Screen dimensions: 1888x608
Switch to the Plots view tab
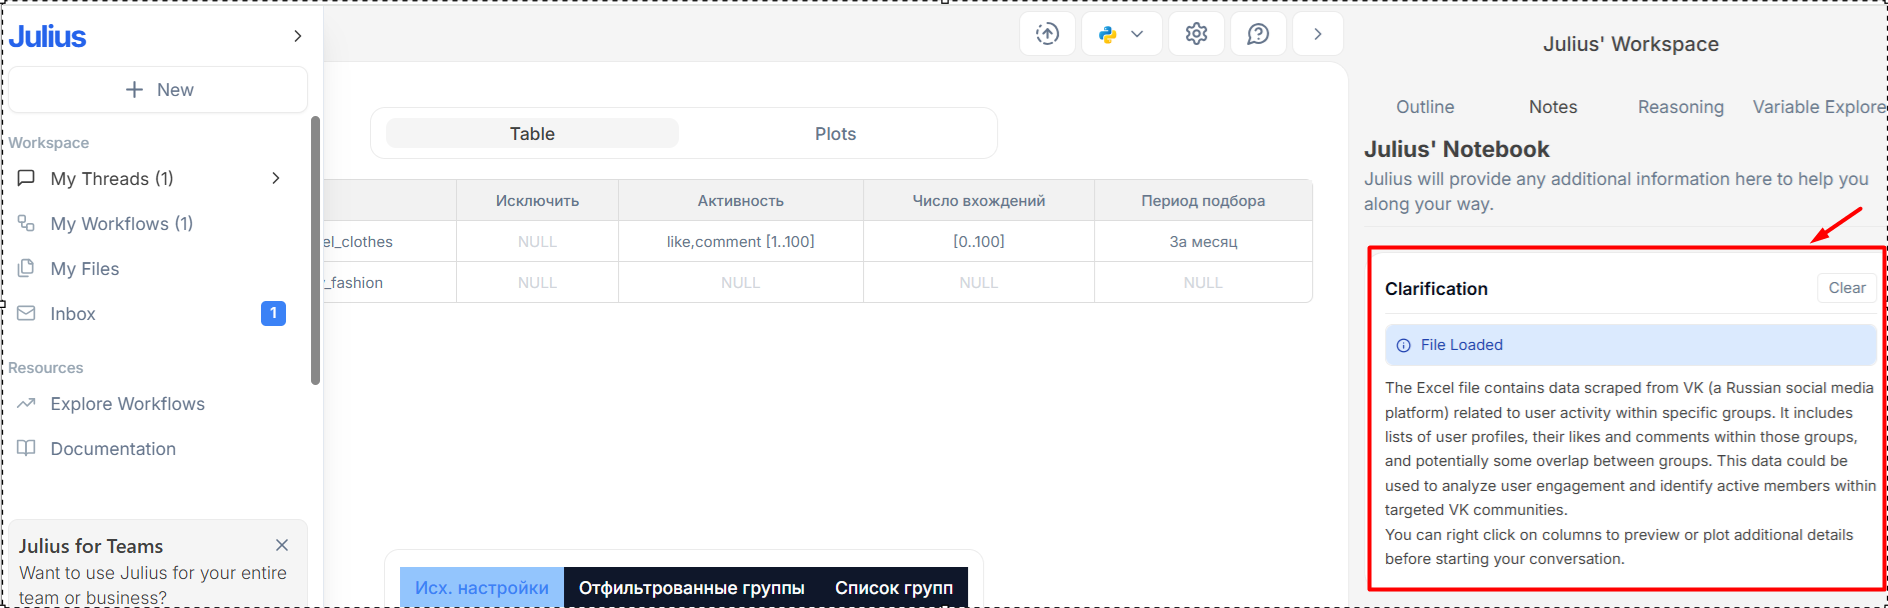click(835, 134)
